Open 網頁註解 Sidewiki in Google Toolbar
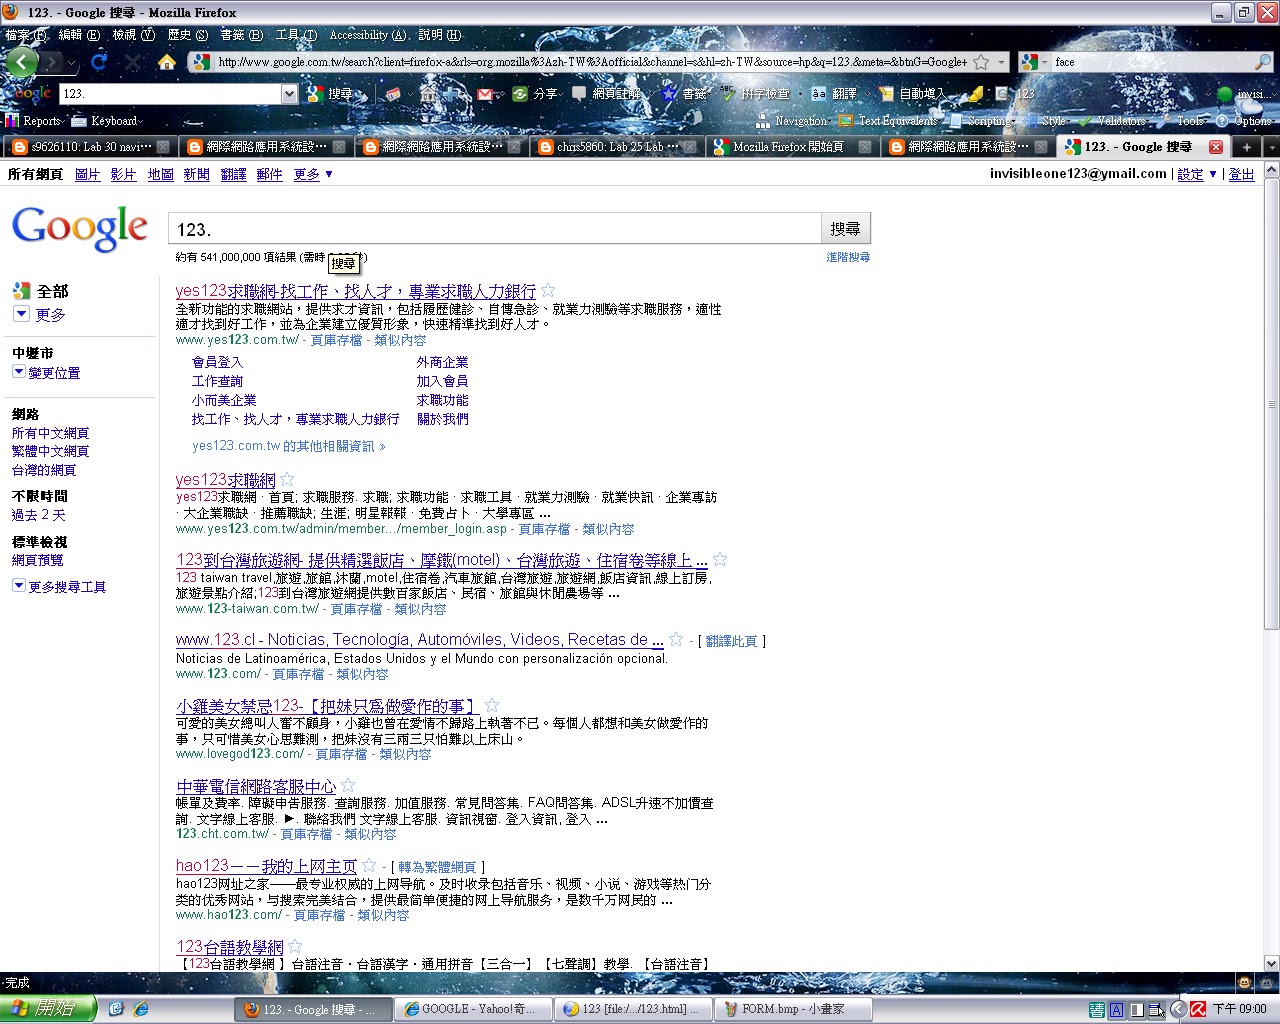Screen dimensions: 1280x1024 (607, 94)
